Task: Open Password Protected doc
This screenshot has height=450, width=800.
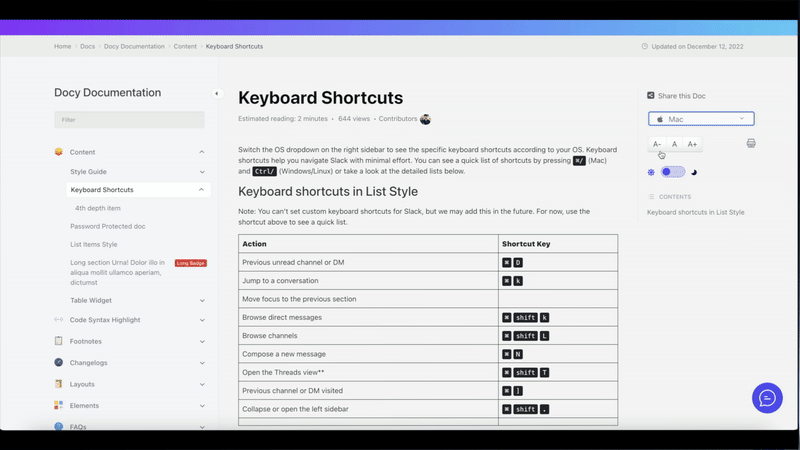Action: [x=108, y=226]
